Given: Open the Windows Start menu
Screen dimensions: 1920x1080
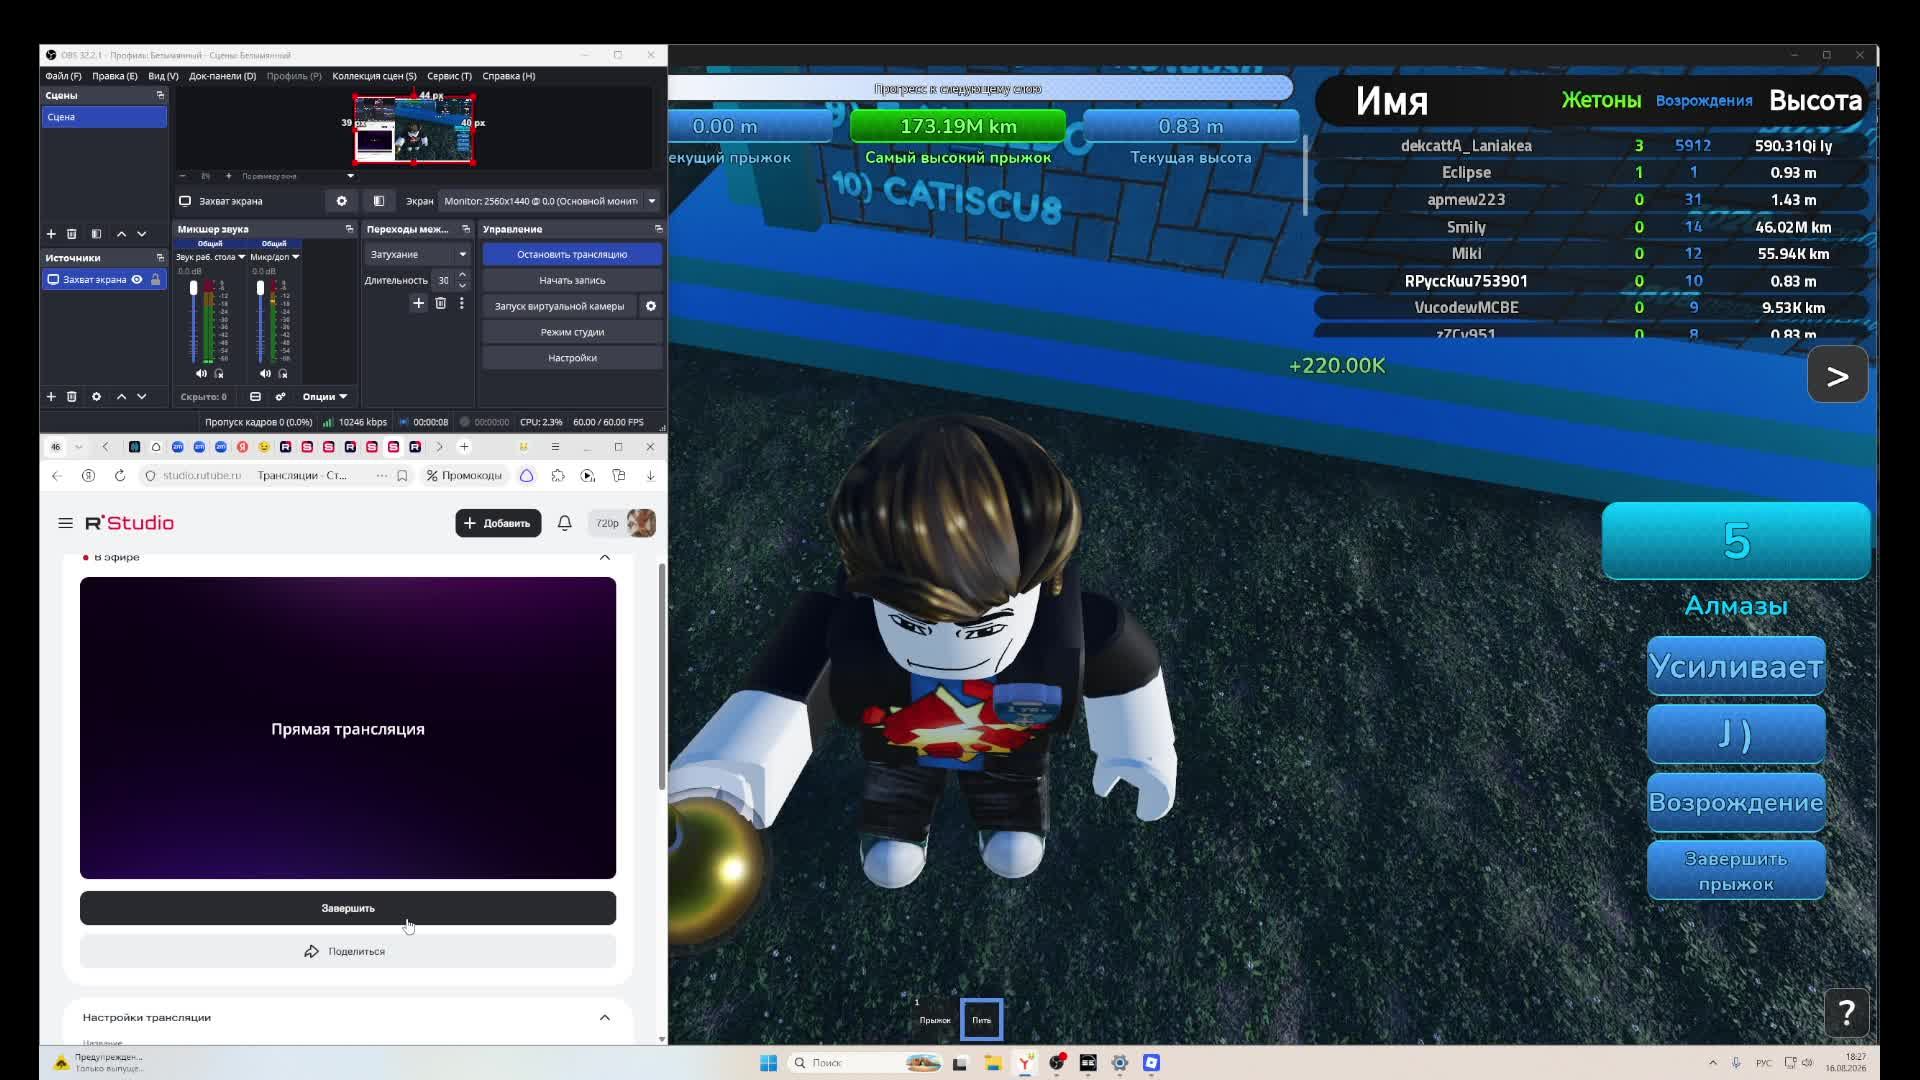Looking at the screenshot, I should [x=768, y=1063].
